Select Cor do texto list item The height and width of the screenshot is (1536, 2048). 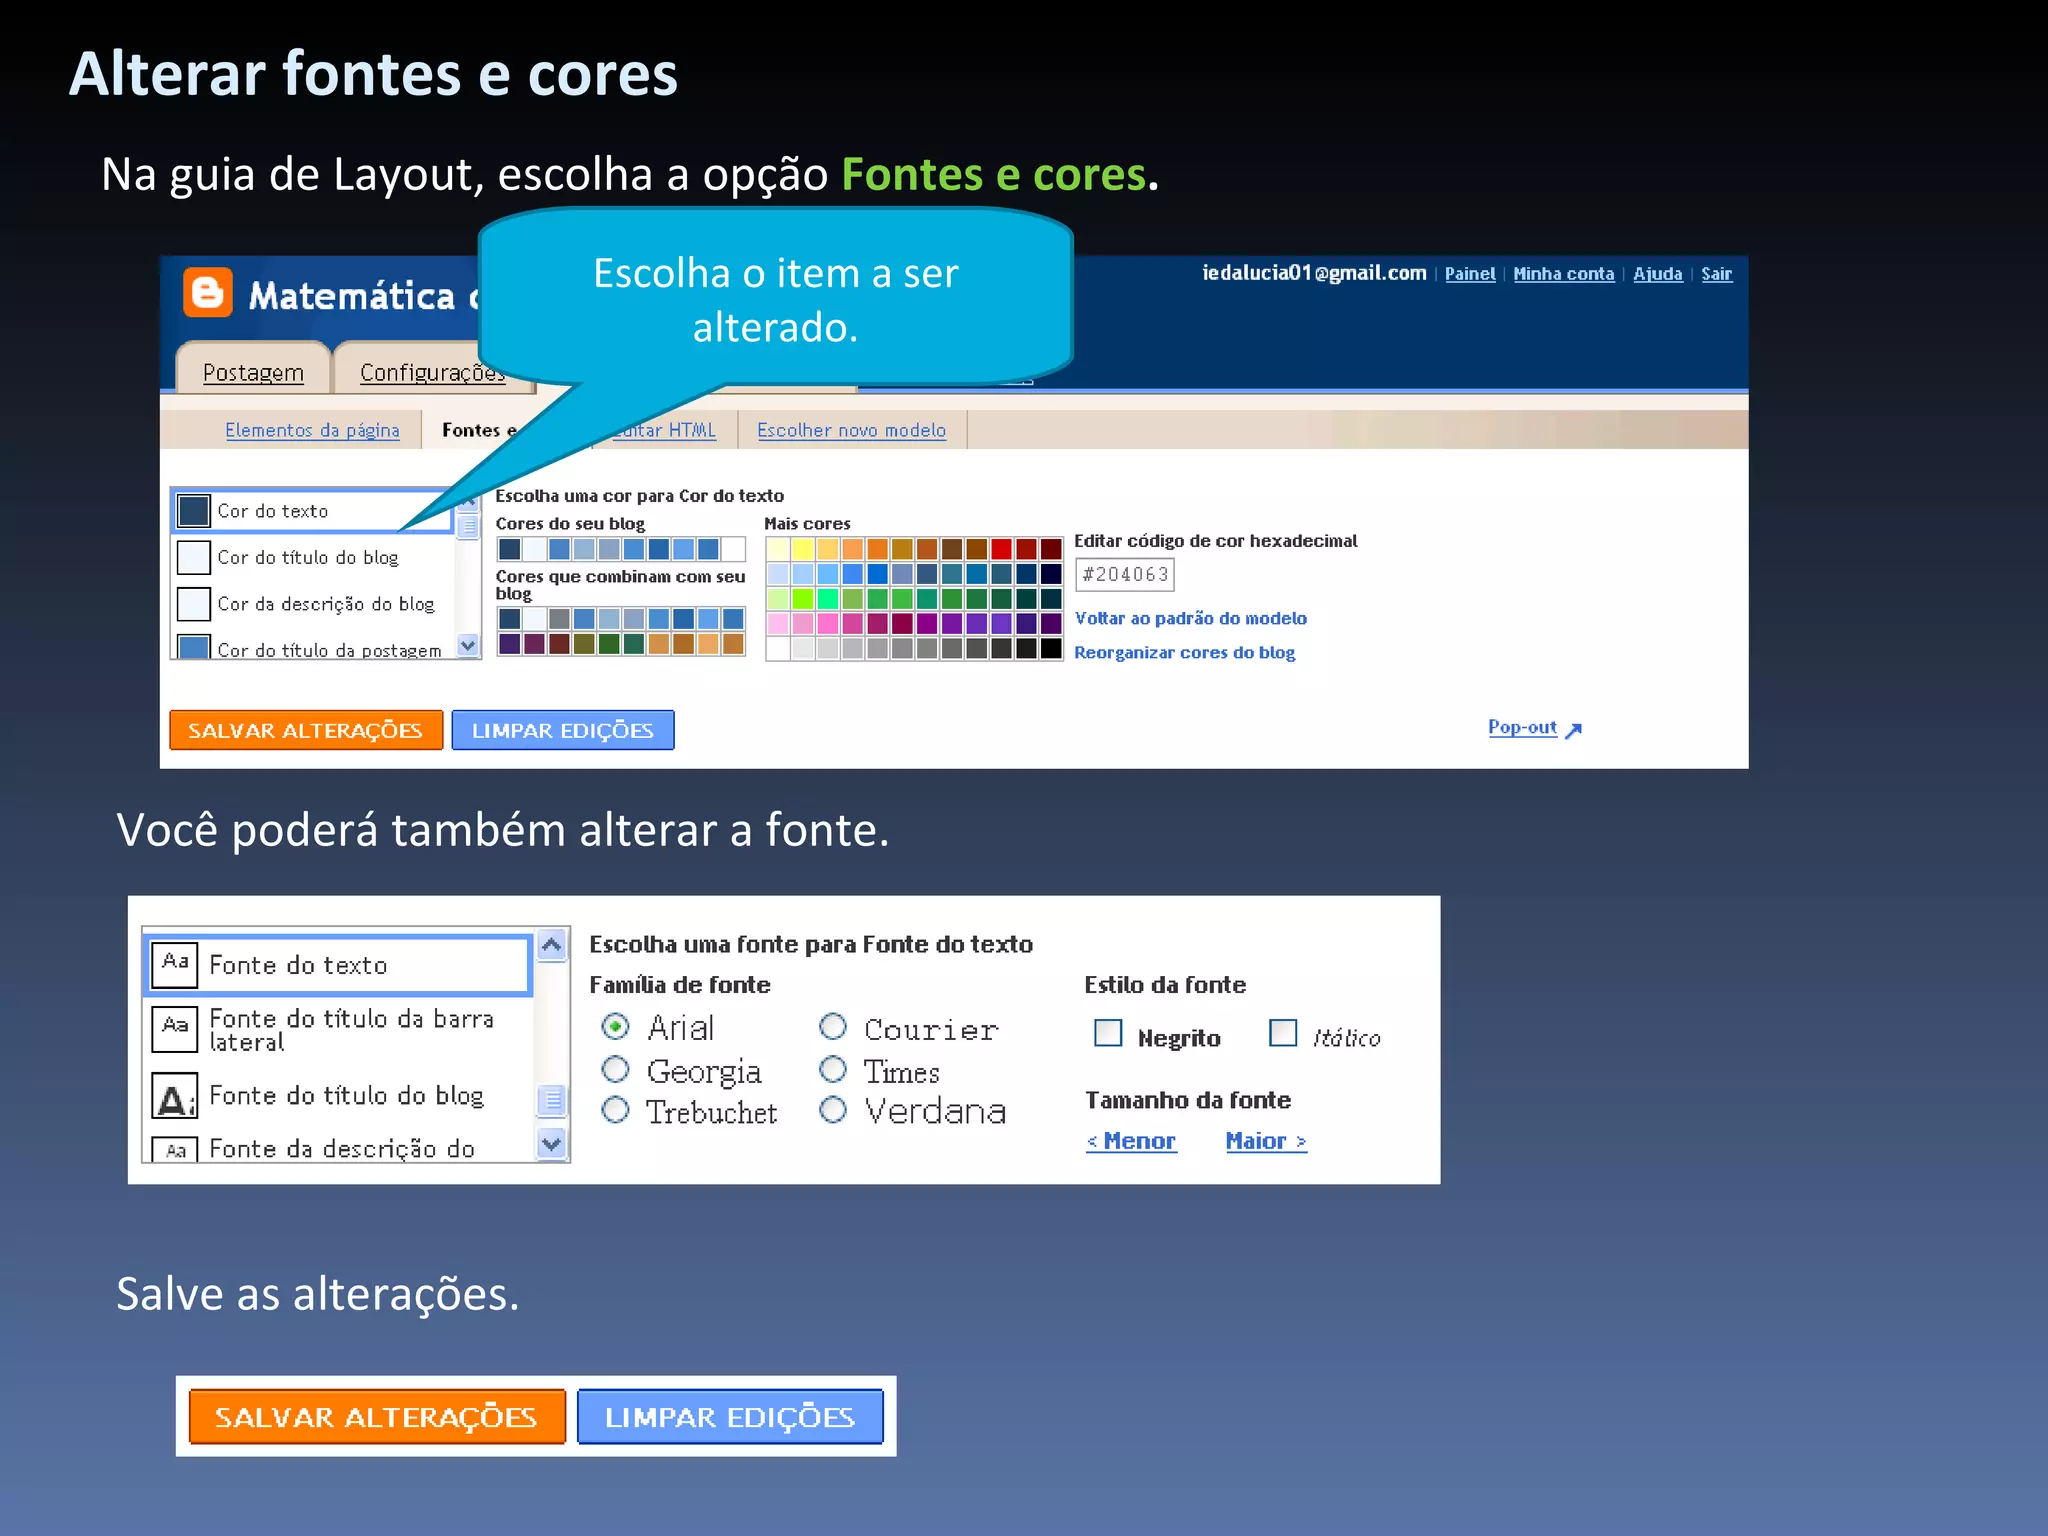[312, 511]
